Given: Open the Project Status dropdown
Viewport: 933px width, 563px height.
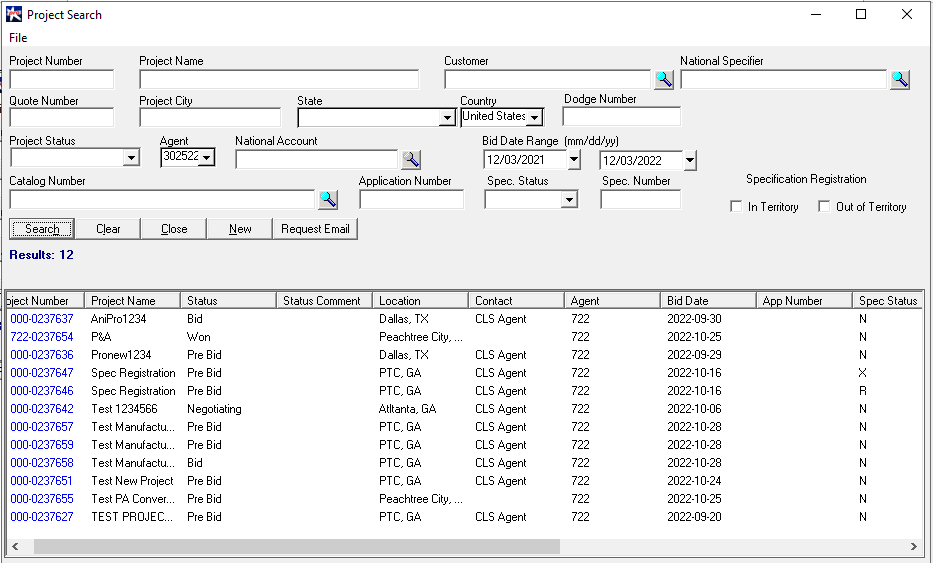Looking at the screenshot, I should pos(131,158).
